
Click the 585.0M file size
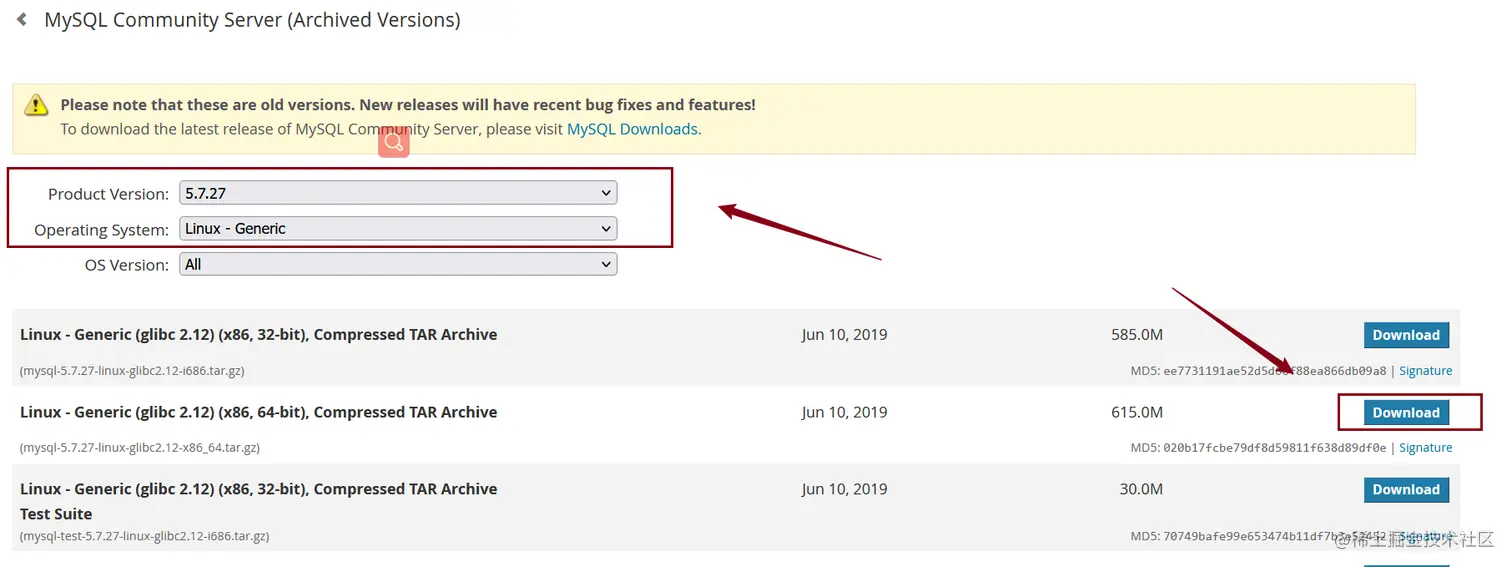[1137, 335]
